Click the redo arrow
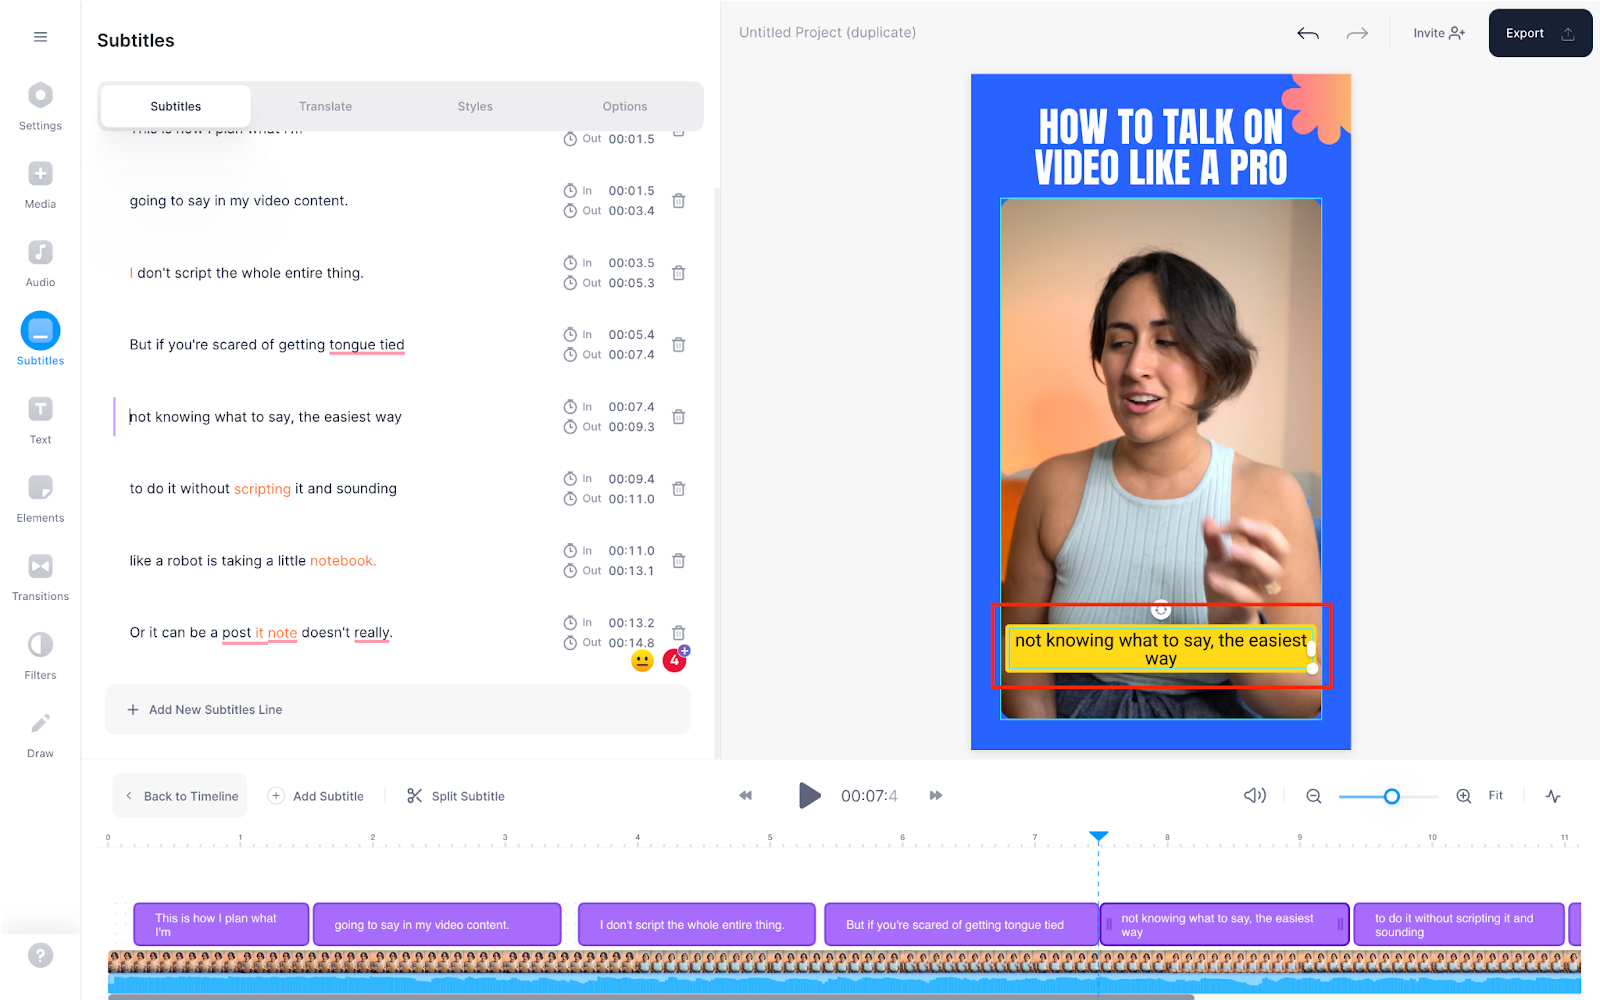 pyautogui.click(x=1357, y=33)
